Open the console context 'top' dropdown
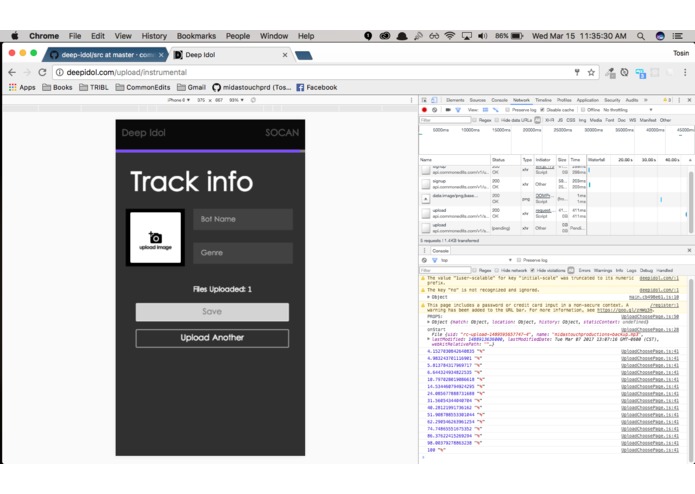Viewport: 695px width, 494px height. [x=476, y=260]
